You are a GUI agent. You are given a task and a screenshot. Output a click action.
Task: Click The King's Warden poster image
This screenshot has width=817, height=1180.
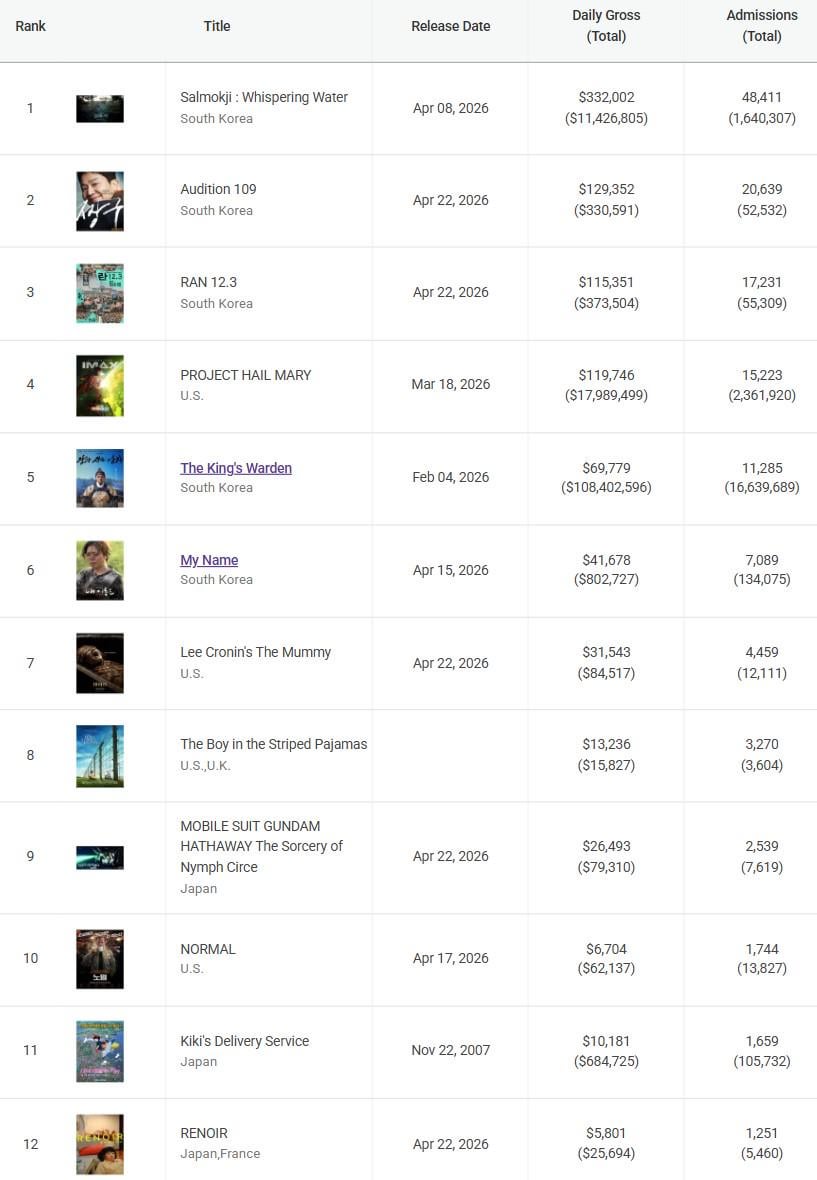(x=100, y=478)
